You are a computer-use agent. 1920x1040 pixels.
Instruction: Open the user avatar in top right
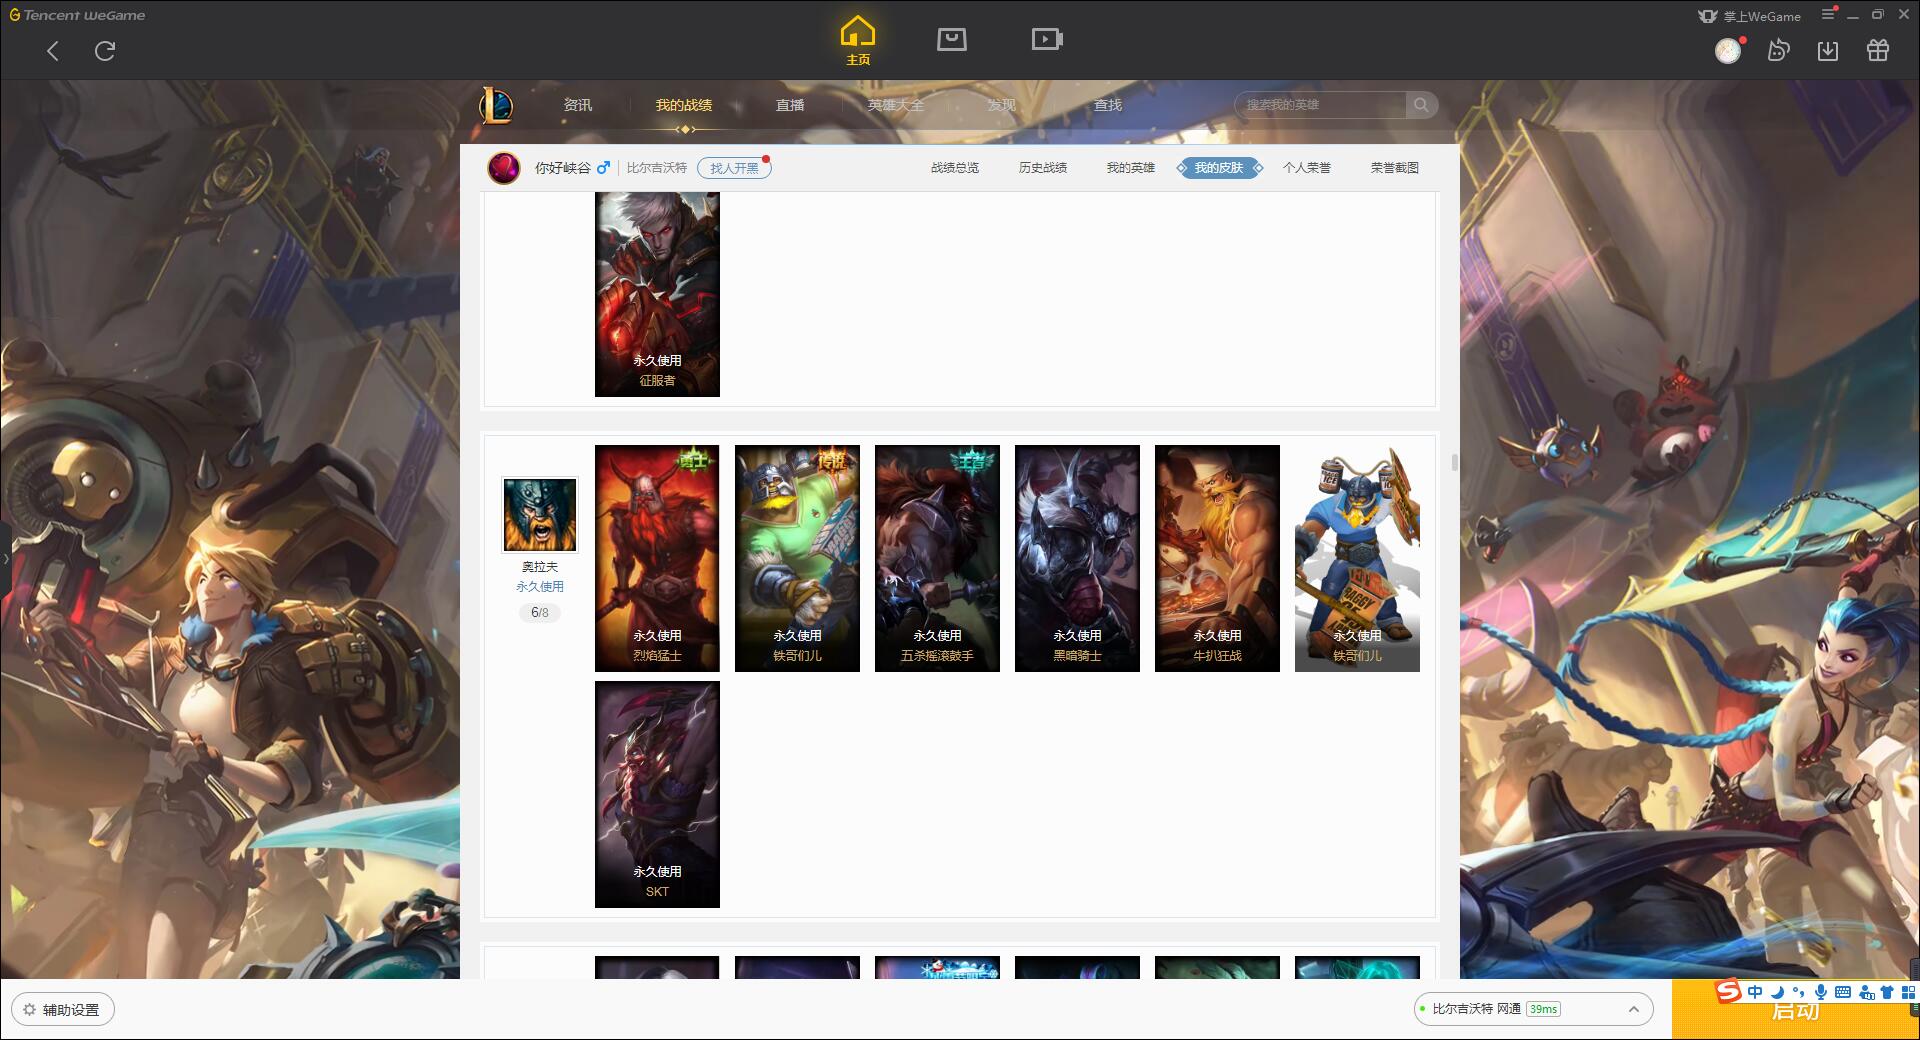tap(1728, 50)
